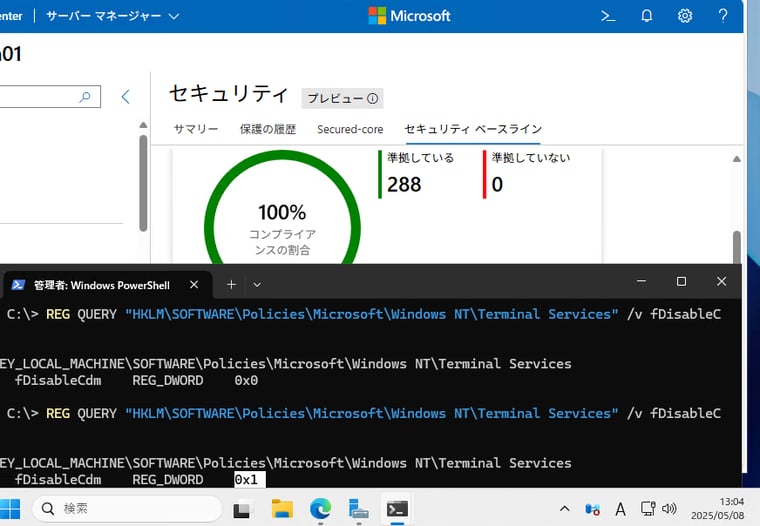The width and height of the screenshot is (760, 526).
Task: Click the 準拠していない count 0
Action: [497, 185]
